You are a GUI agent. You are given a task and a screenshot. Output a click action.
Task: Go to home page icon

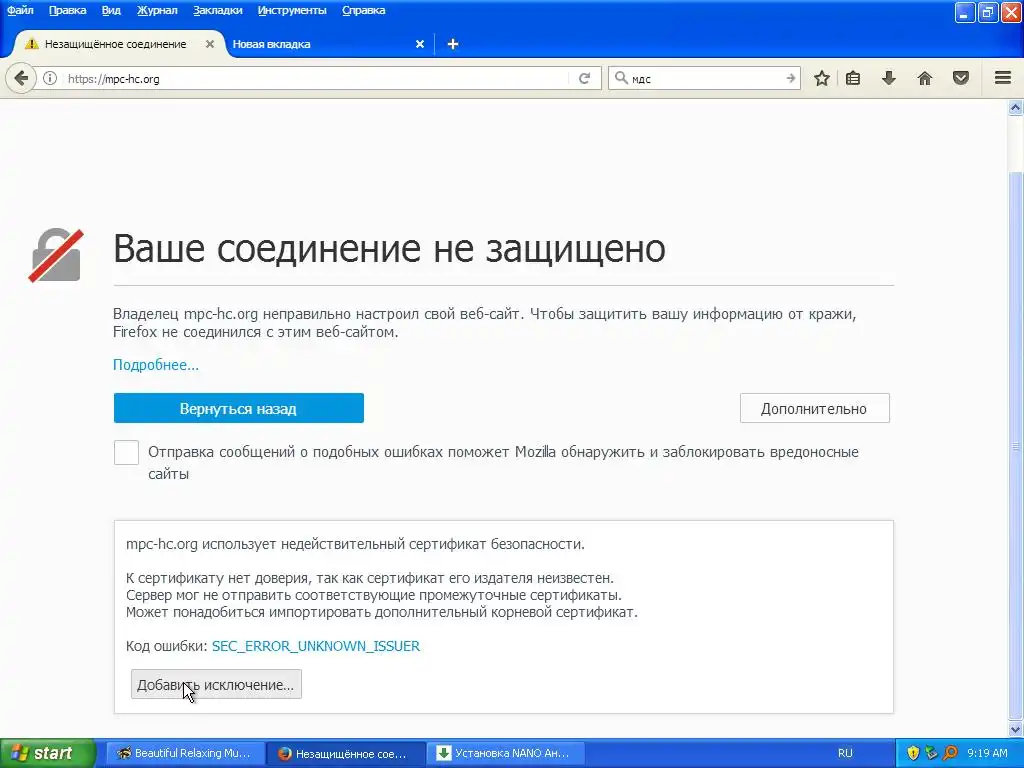pyautogui.click(x=925, y=78)
